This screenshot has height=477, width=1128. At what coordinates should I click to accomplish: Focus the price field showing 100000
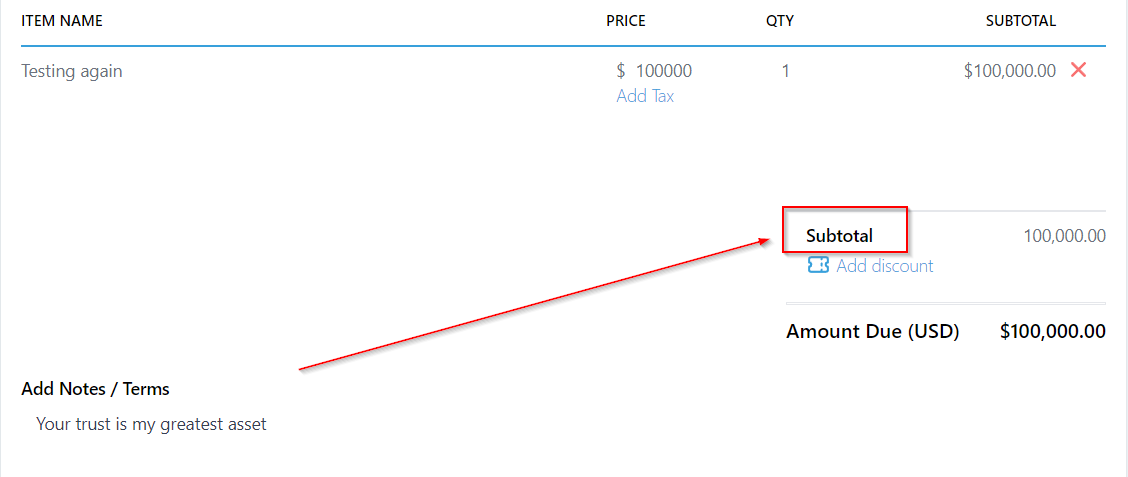pos(663,71)
